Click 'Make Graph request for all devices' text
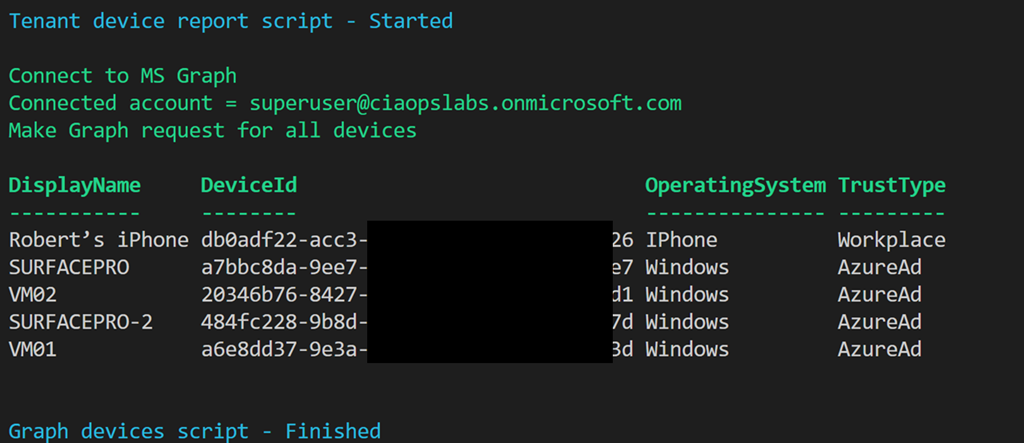This screenshot has height=443, width=1024. coord(212,130)
